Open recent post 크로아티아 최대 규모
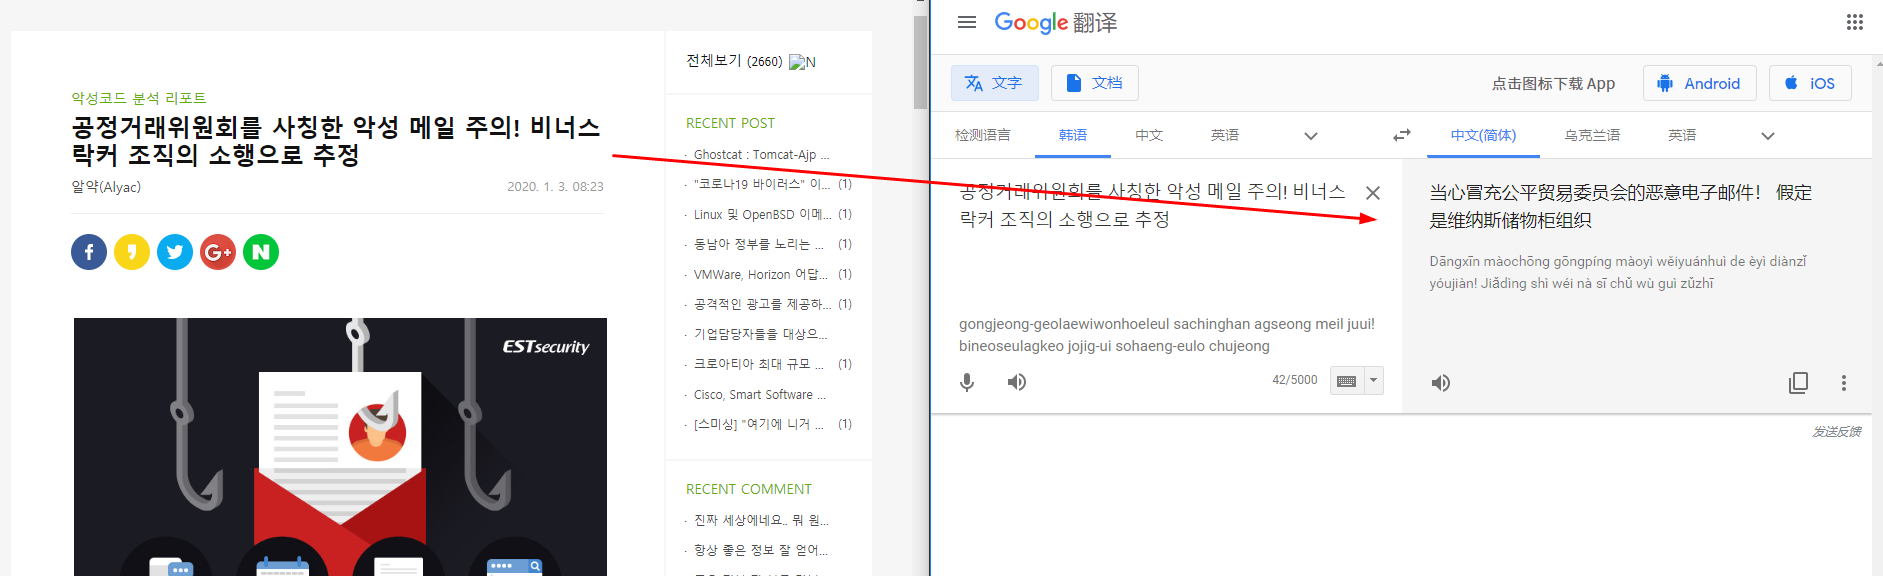The height and width of the screenshot is (576, 1883). [759, 364]
